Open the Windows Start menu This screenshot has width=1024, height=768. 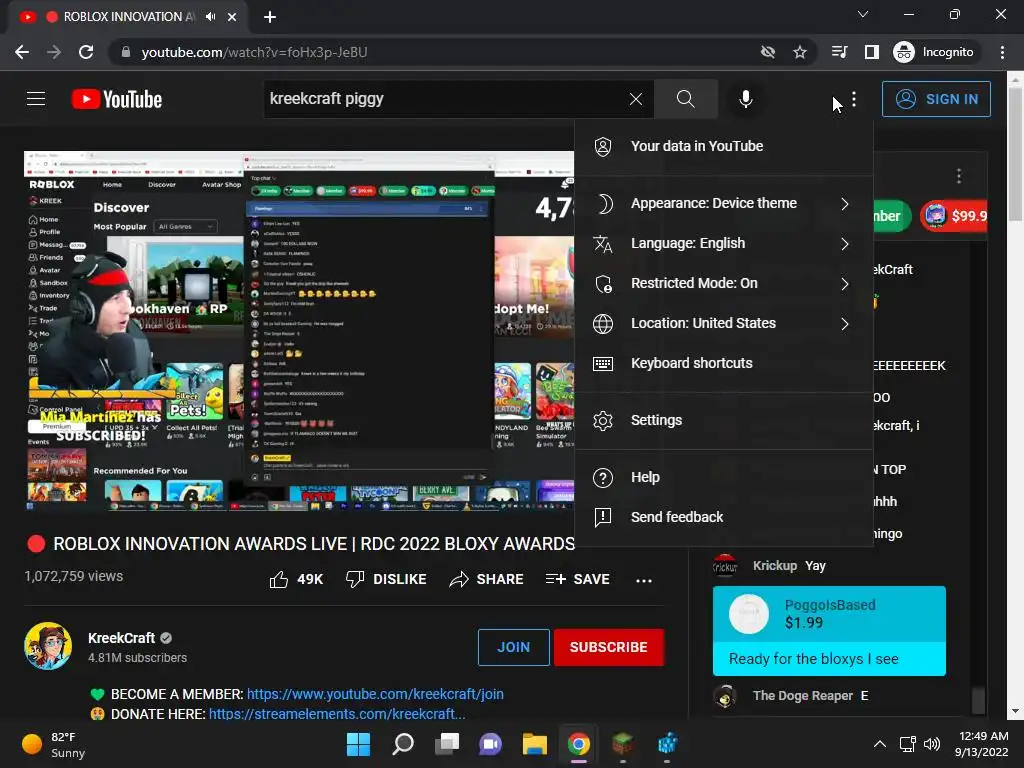[358, 744]
